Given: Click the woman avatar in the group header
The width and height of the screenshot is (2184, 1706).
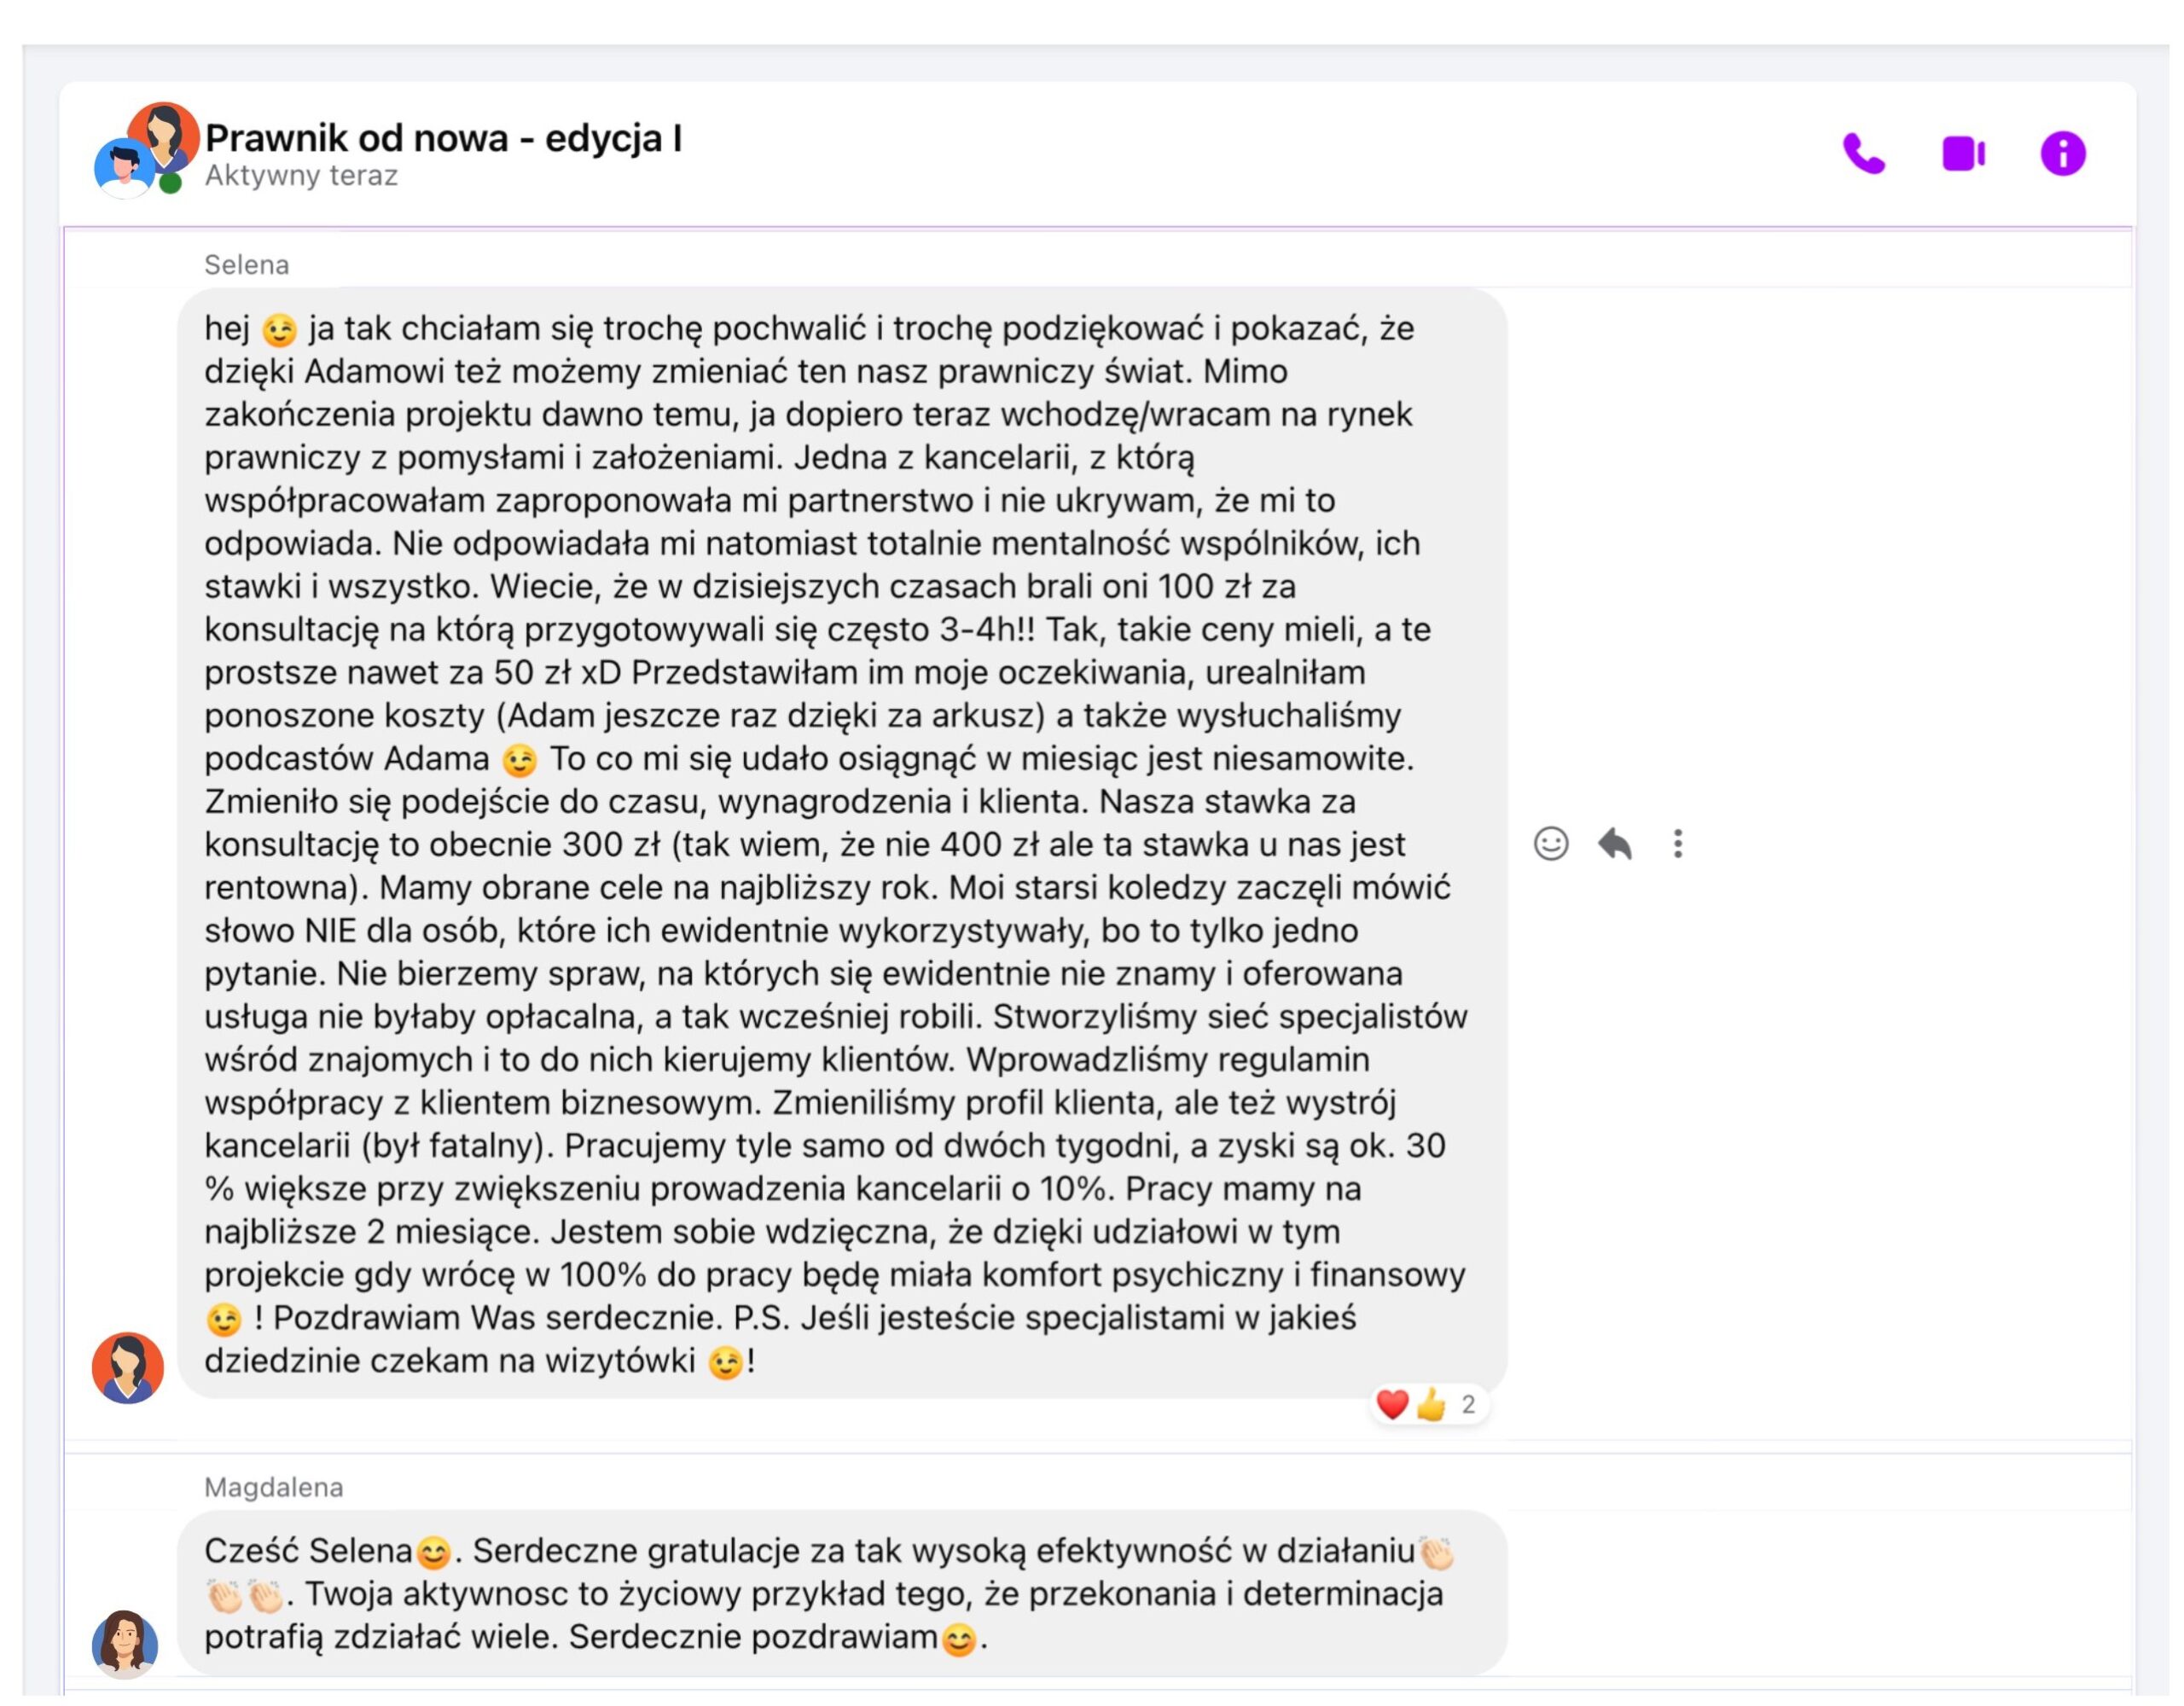Looking at the screenshot, I should (x=166, y=132).
